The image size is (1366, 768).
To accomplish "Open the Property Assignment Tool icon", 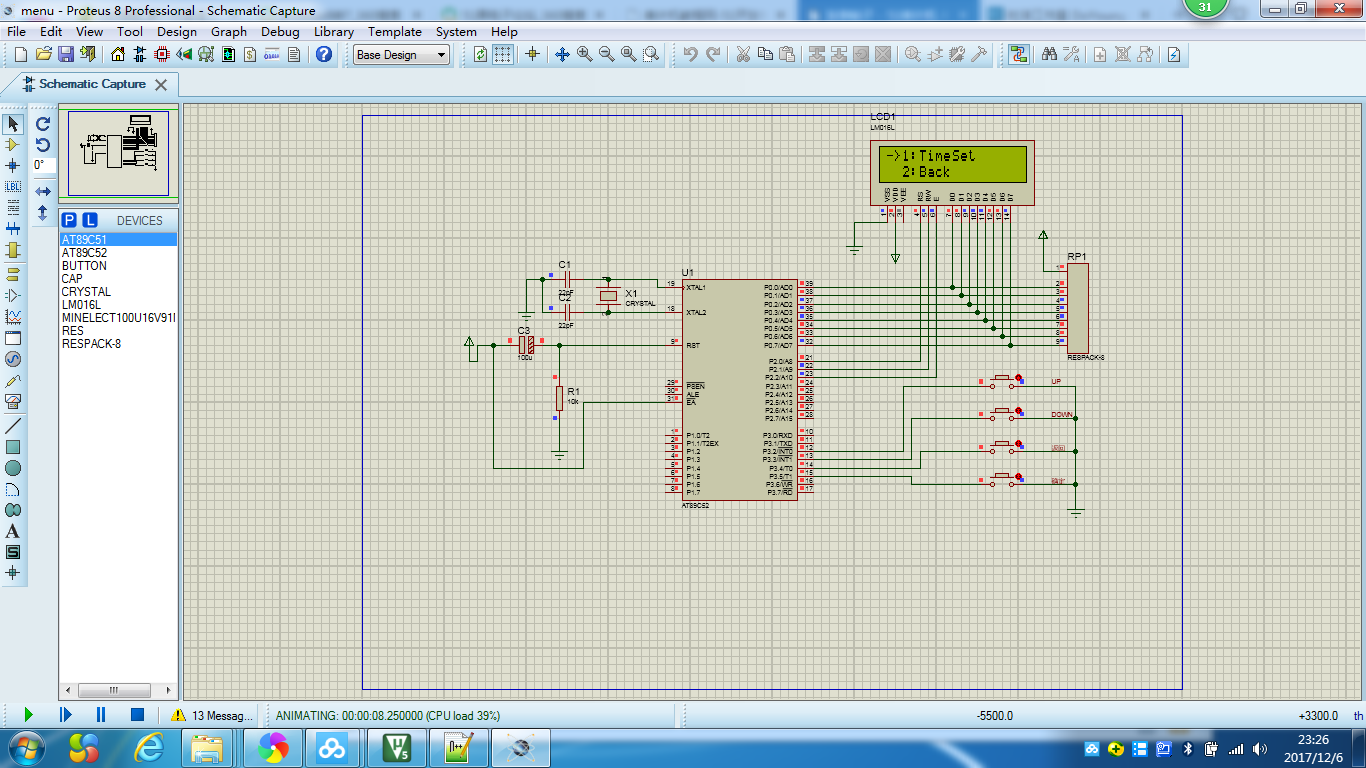I will click(1071, 55).
